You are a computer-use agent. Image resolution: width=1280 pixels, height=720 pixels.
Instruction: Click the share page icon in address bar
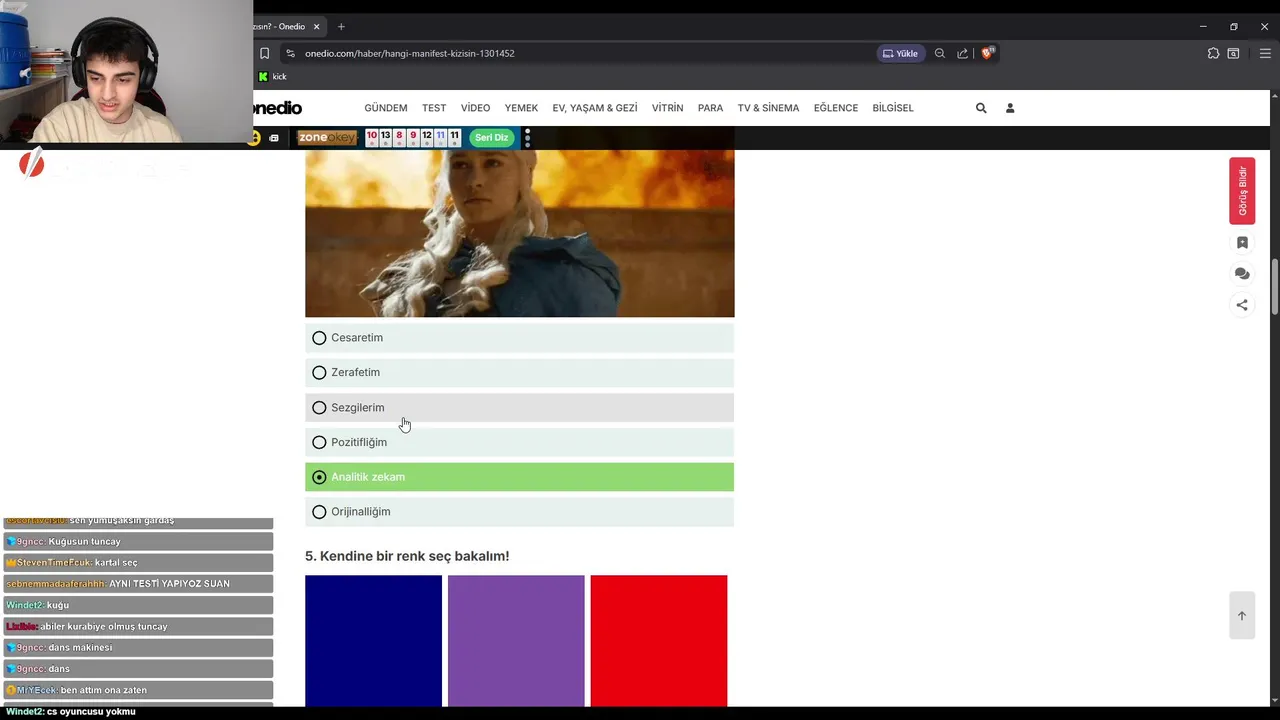click(x=963, y=53)
